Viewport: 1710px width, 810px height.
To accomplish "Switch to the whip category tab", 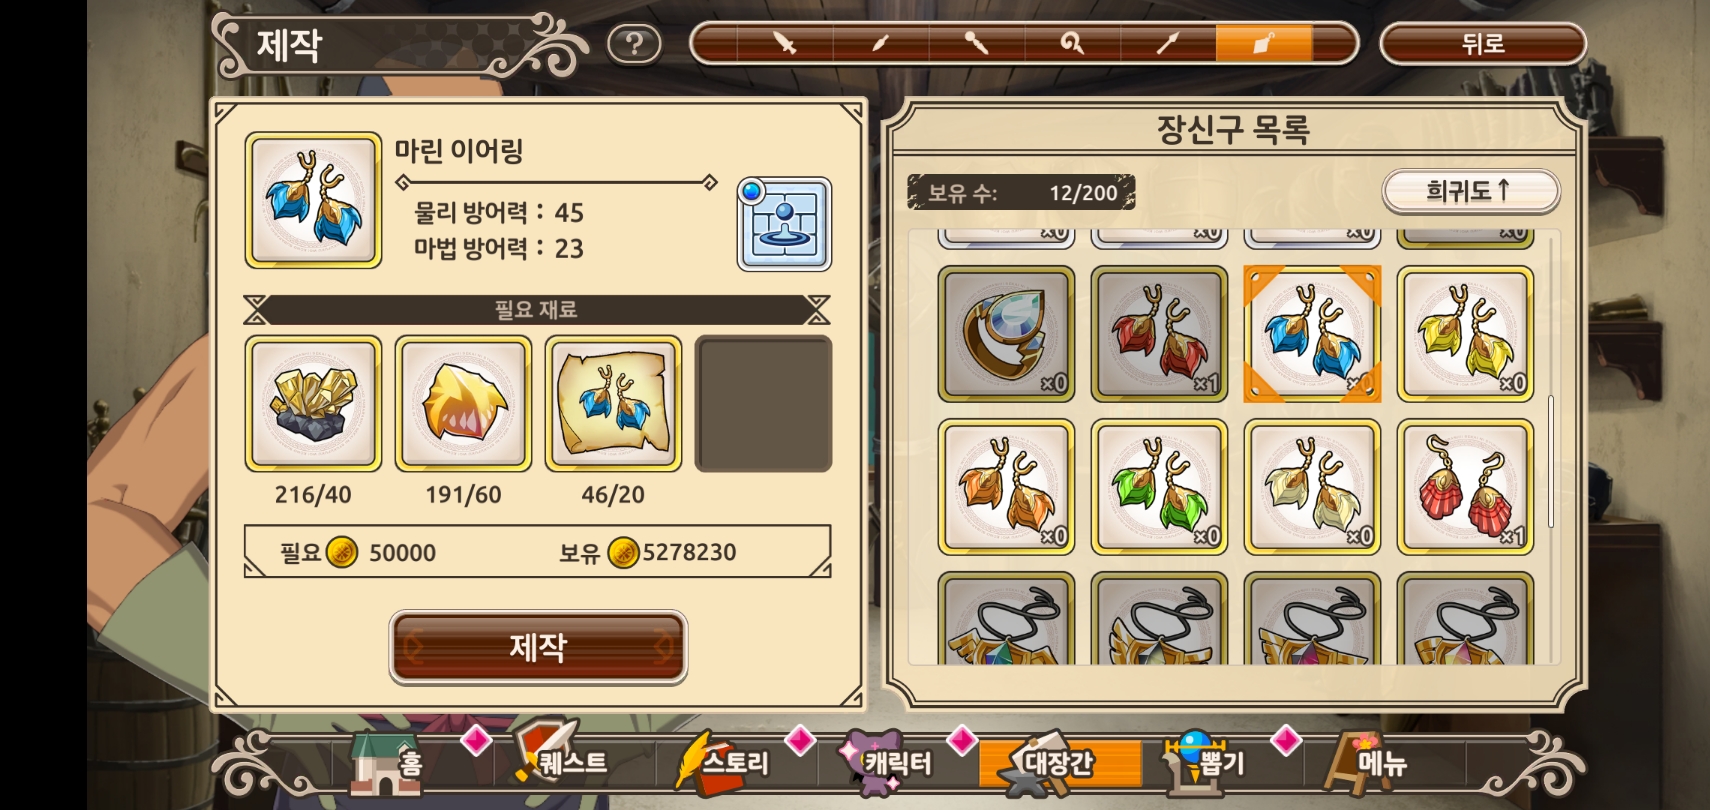I will [1072, 43].
